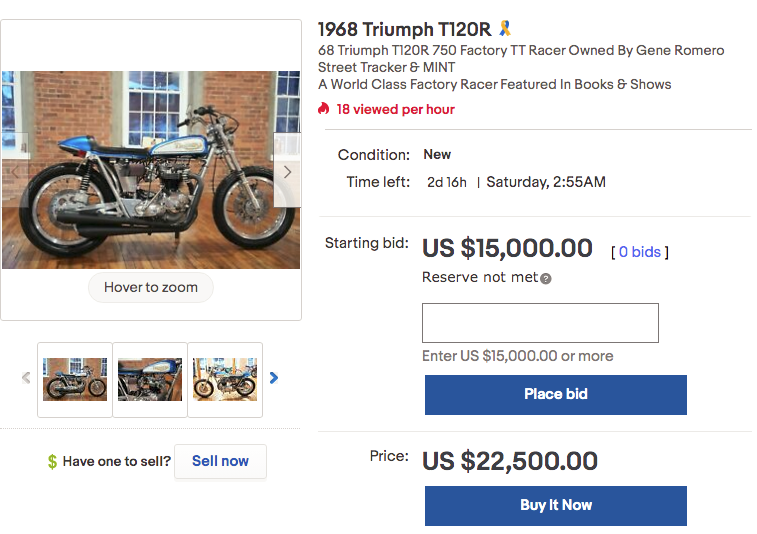Click the next image arrow on main photo
Viewport: 757px width, 534px height.
tap(287, 172)
